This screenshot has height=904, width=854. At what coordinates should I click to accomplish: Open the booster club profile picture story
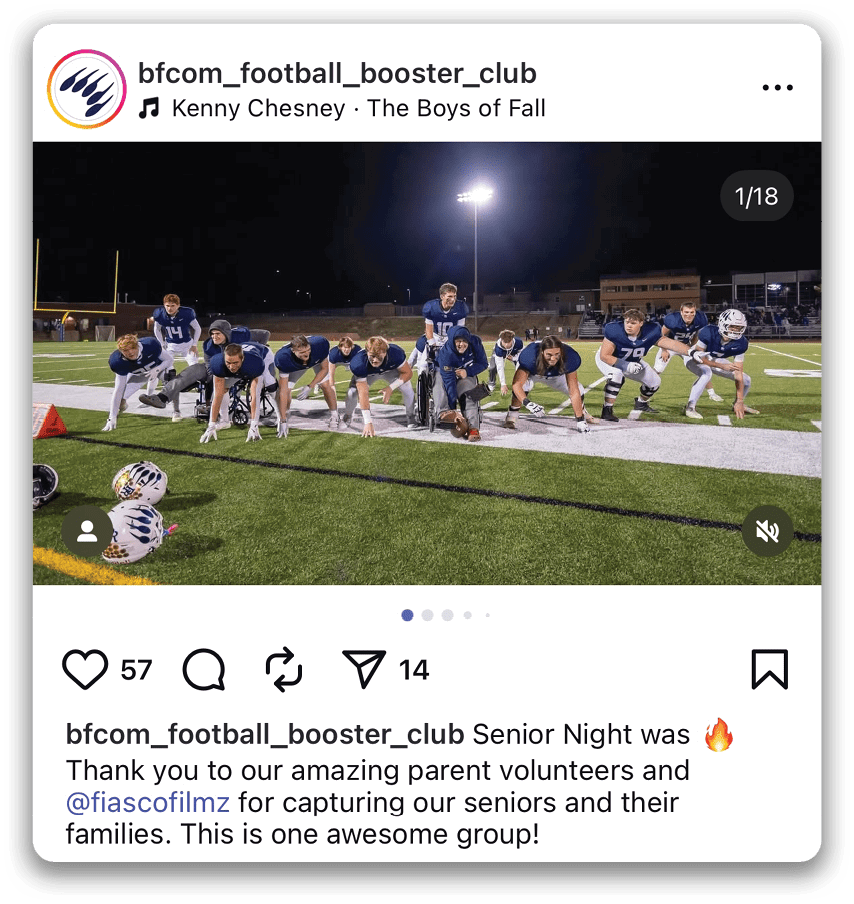(86, 89)
